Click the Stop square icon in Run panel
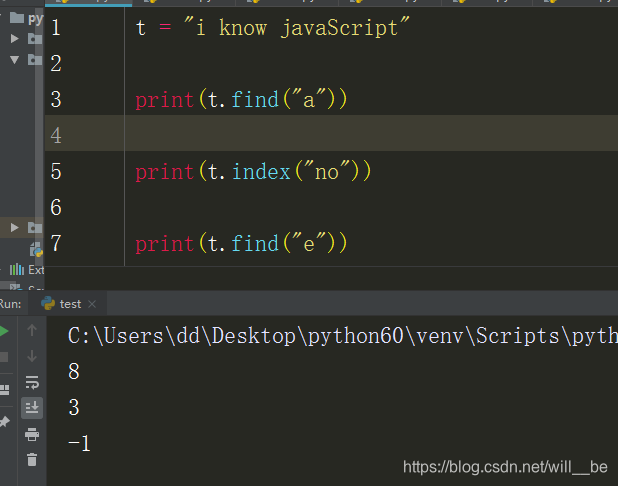This screenshot has height=486, width=618. point(4,357)
